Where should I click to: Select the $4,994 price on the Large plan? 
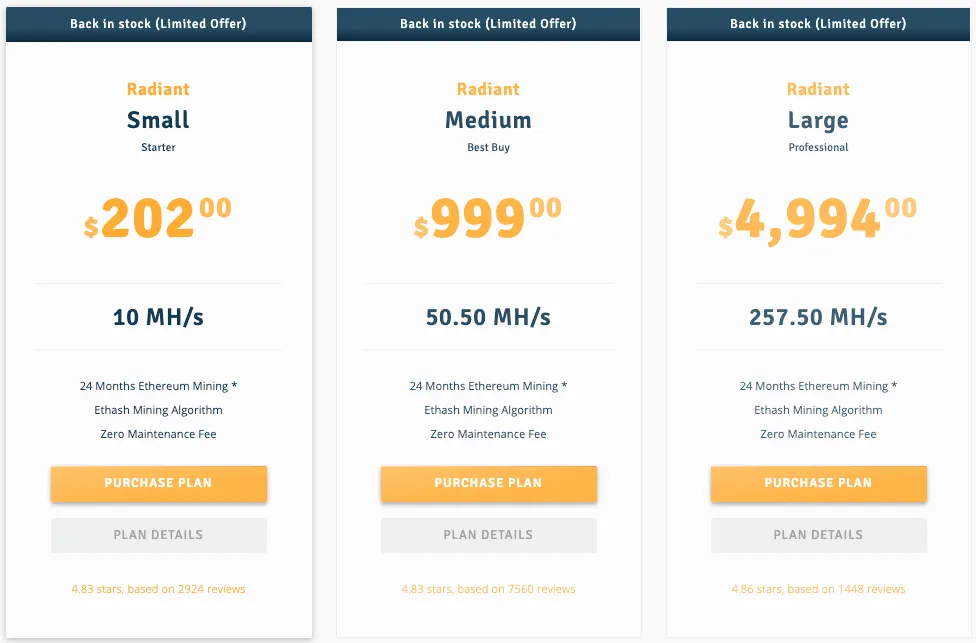click(815, 217)
